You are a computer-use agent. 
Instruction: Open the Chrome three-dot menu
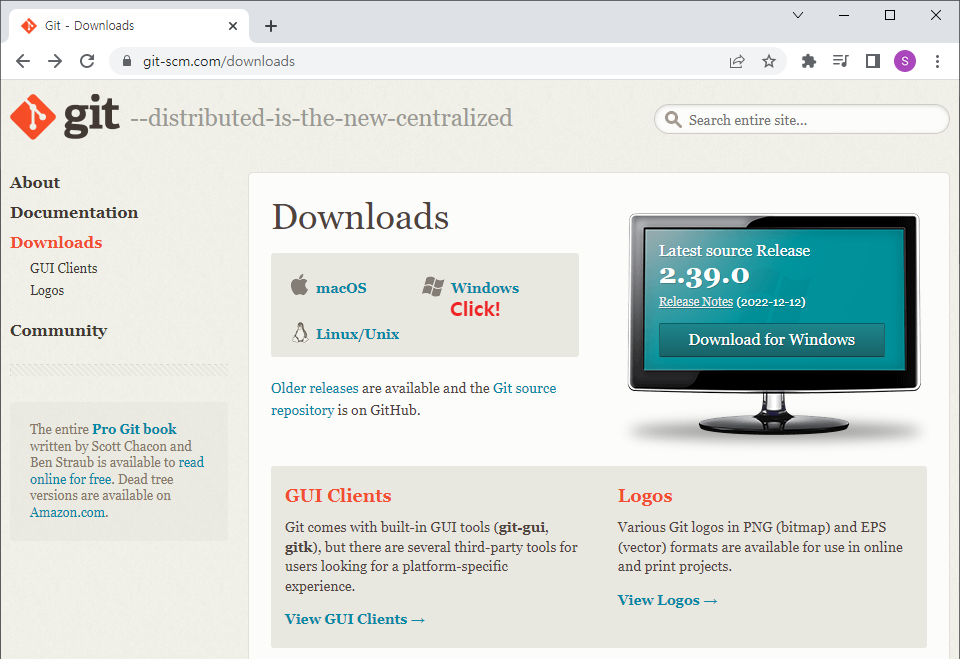click(x=937, y=61)
